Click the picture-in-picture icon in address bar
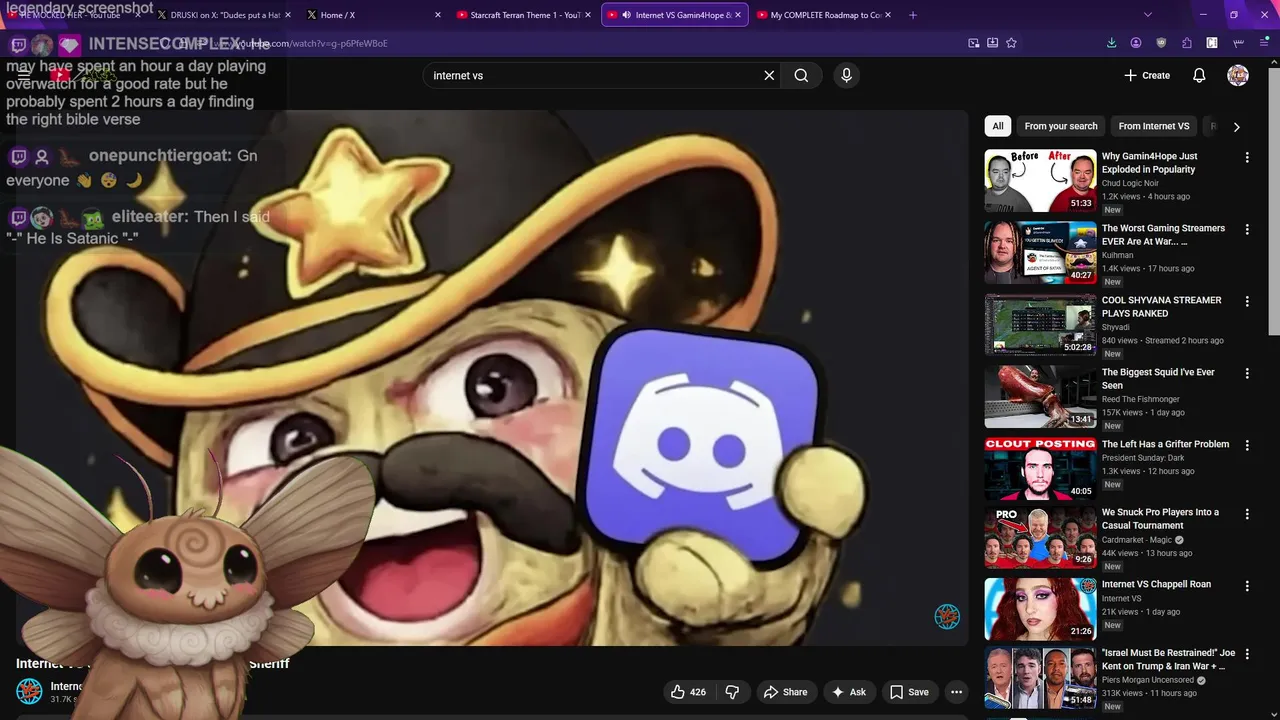This screenshot has height=720, width=1280. point(973,43)
